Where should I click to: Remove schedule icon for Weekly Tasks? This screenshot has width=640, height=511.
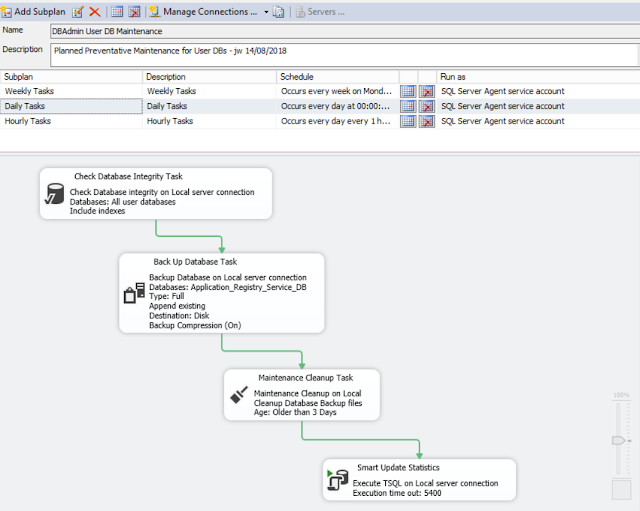[x=427, y=91]
